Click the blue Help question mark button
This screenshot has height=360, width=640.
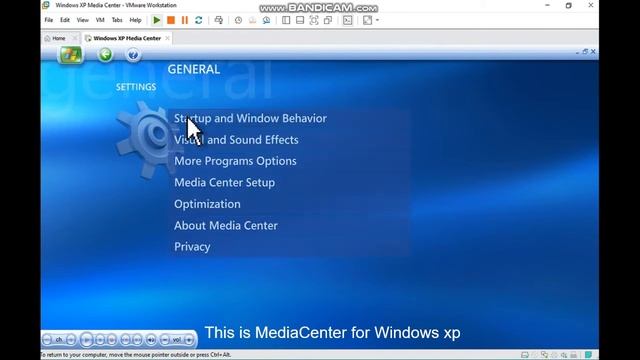click(133, 54)
